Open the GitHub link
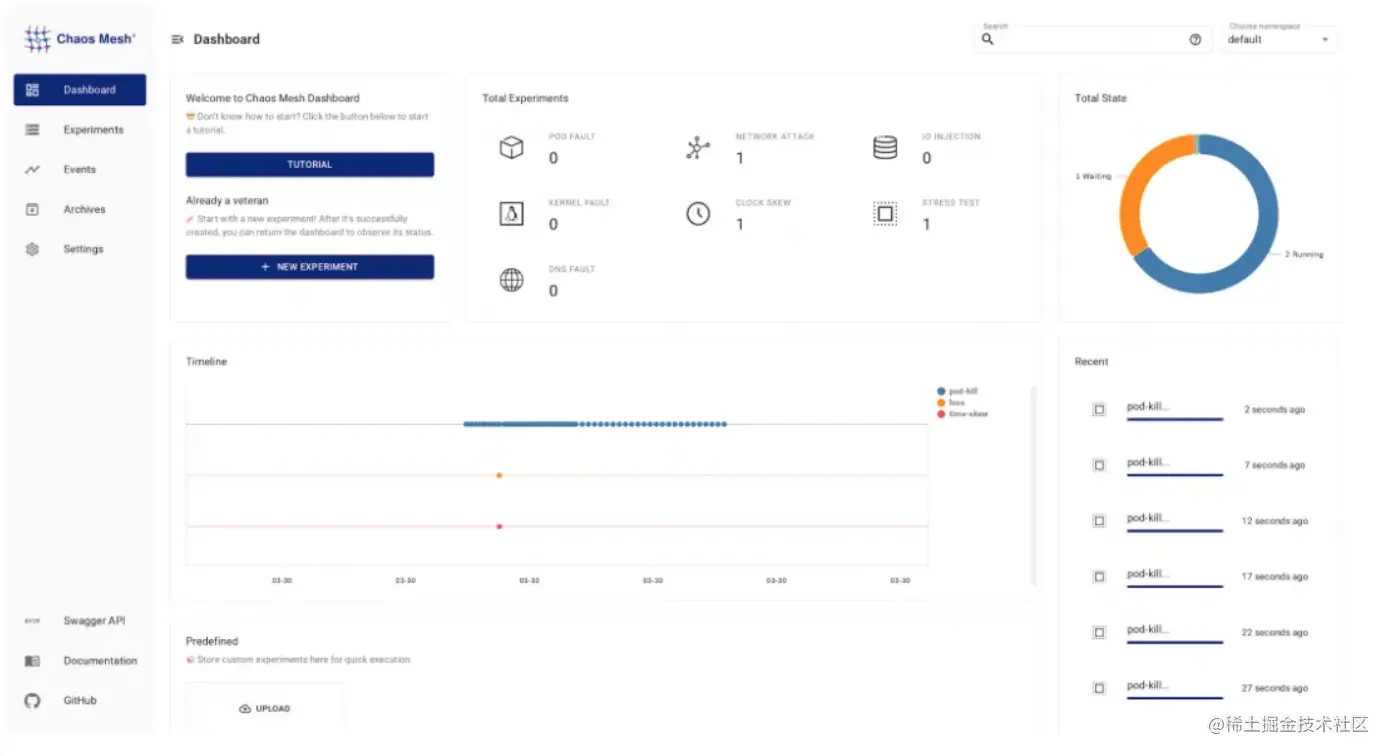 80,701
